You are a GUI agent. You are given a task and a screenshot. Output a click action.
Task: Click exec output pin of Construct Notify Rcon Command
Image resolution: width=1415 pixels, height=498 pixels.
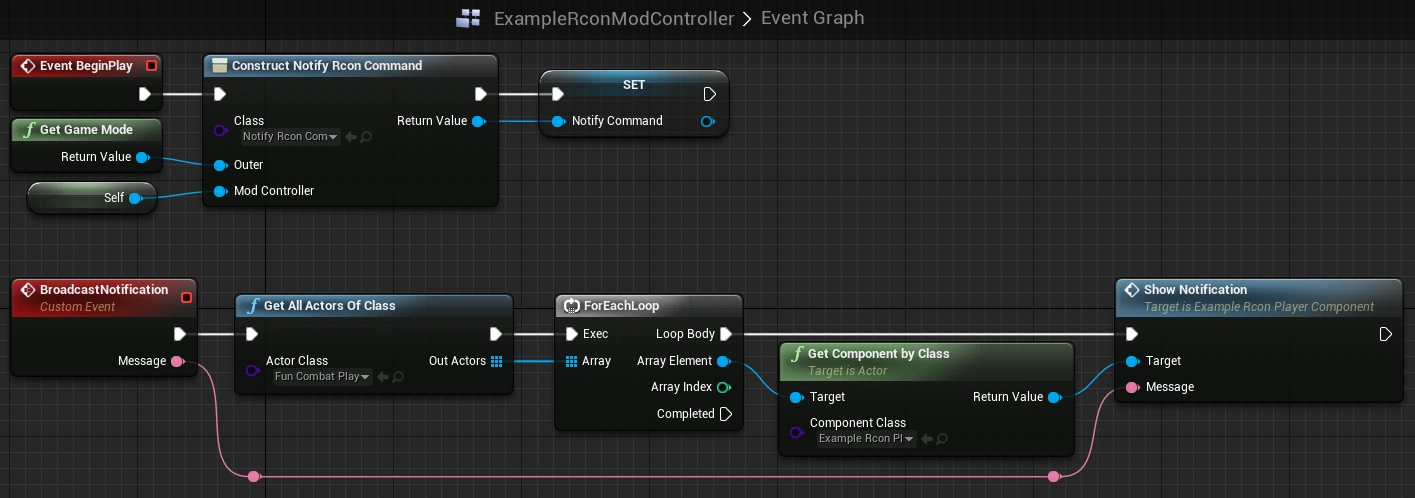point(481,94)
